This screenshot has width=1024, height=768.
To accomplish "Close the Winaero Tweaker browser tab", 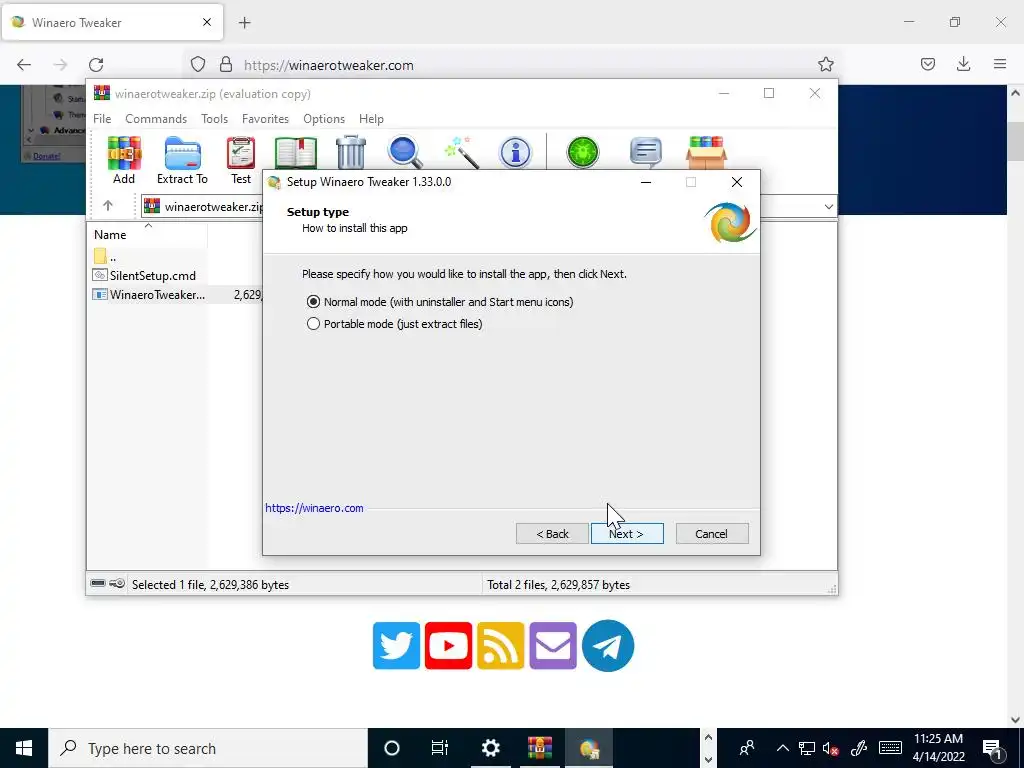I will (x=207, y=22).
